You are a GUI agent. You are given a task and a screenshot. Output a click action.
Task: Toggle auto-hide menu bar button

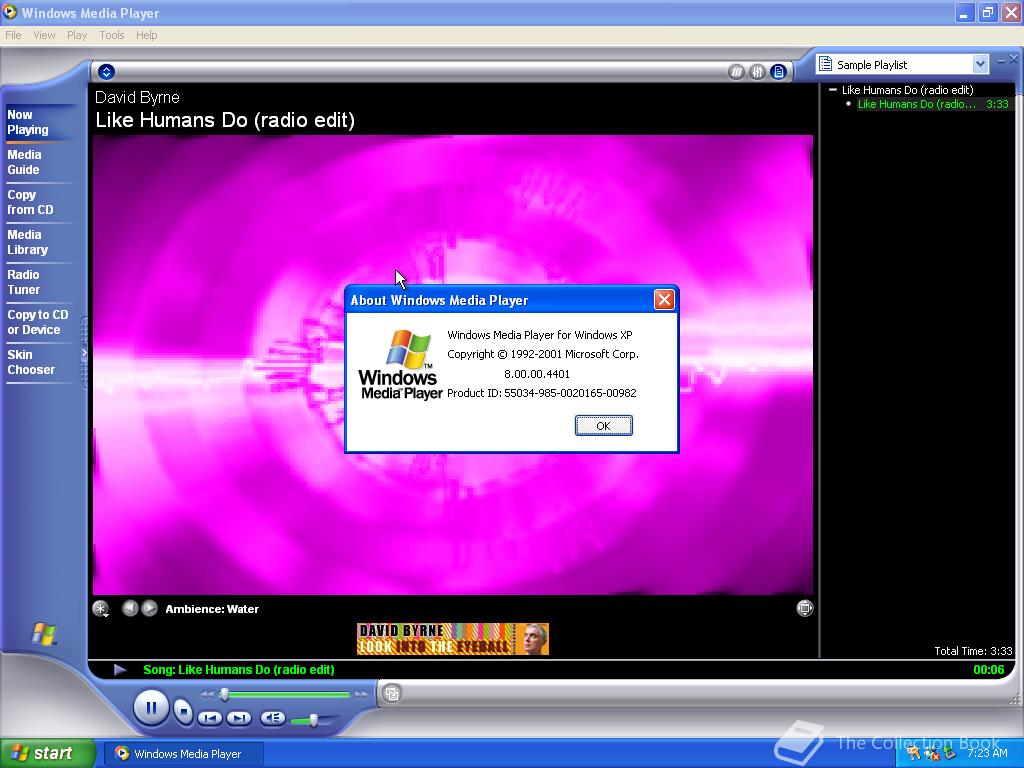click(106, 72)
